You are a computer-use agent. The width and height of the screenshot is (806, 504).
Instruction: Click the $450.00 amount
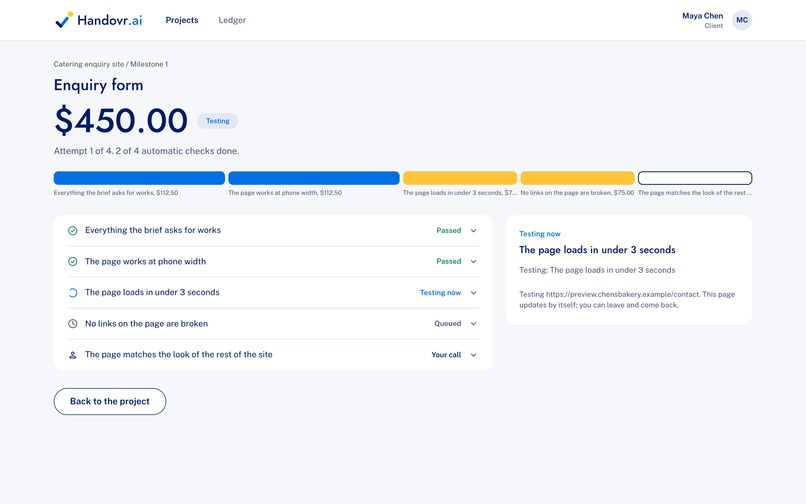coord(121,120)
